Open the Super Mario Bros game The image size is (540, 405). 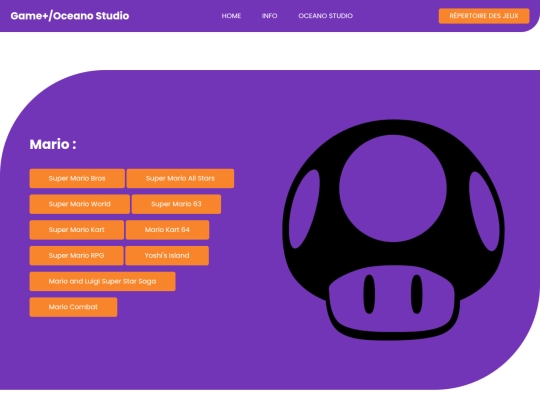(77, 178)
